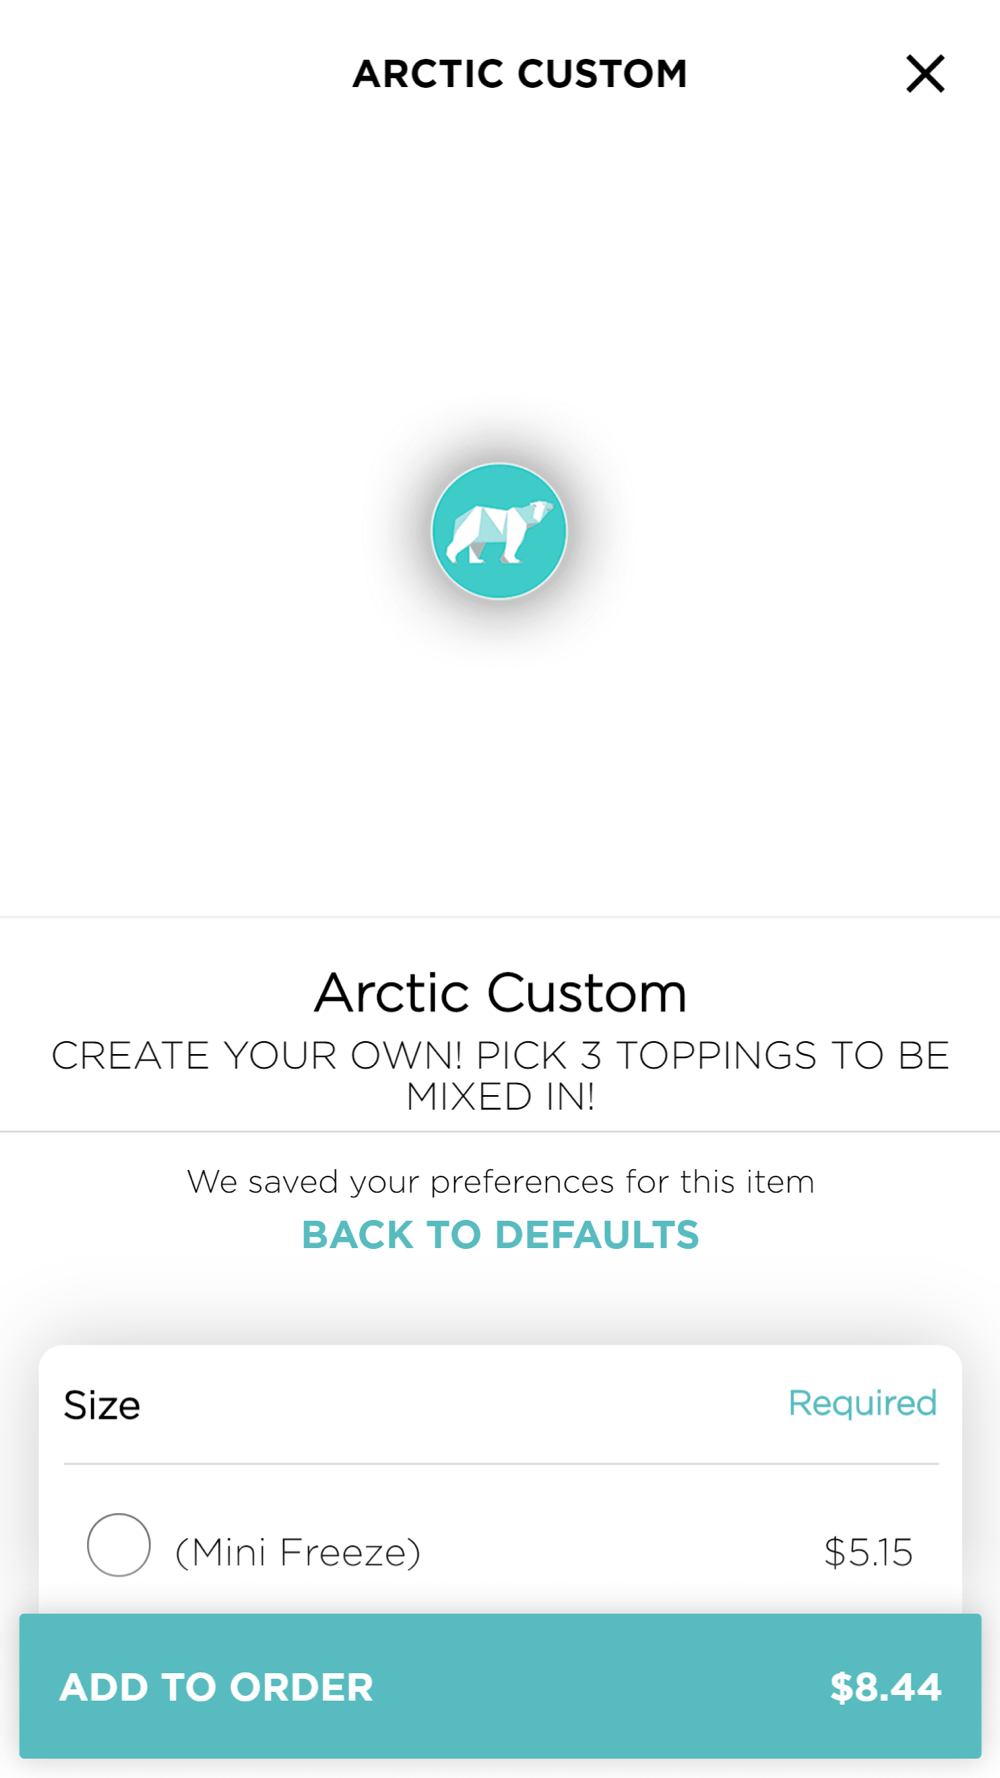Tap the Size options card header row
The width and height of the screenshot is (1000, 1778).
point(500,1404)
